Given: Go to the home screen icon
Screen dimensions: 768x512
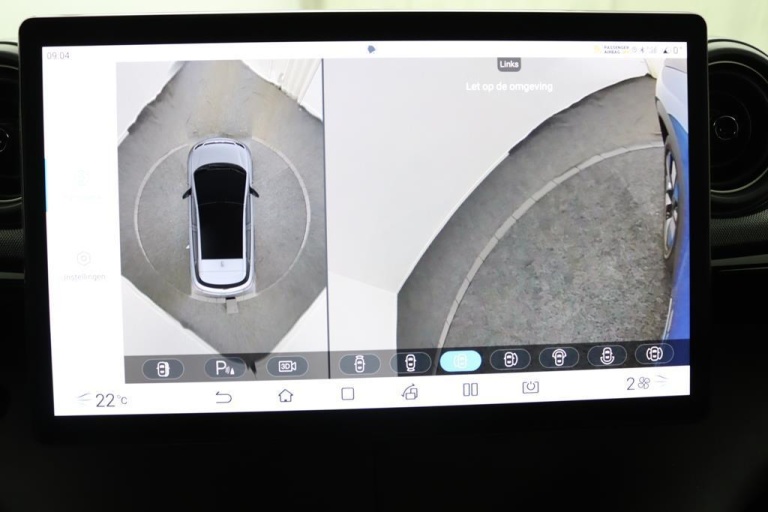Looking at the screenshot, I should point(286,395).
